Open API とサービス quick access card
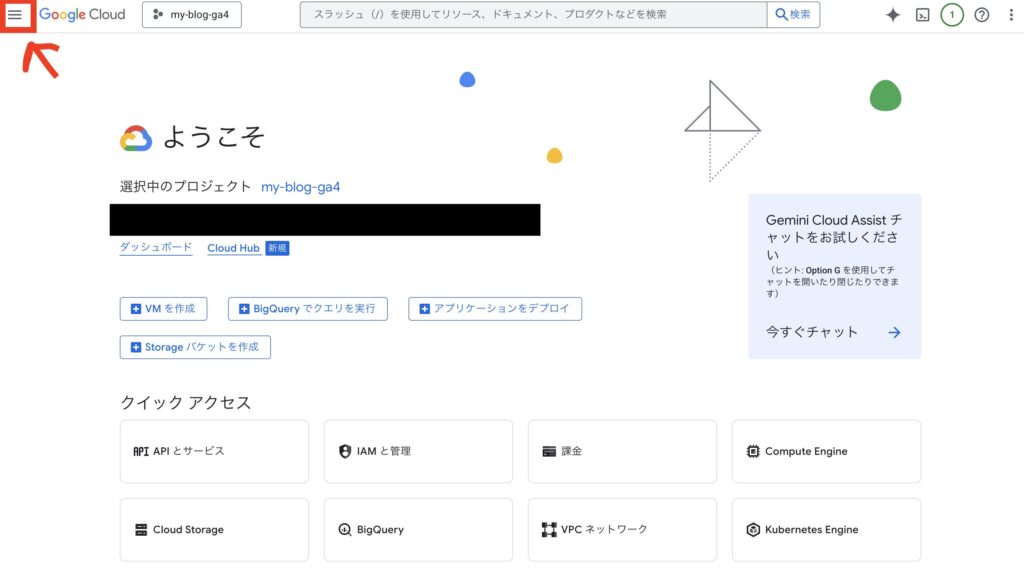Screen dimensions: 1024x583 [x=214, y=451]
